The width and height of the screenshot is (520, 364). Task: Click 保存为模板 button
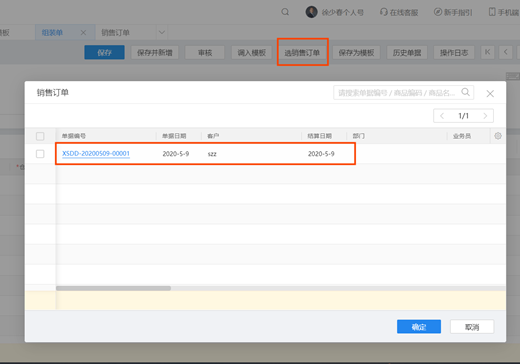click(x=356, y=53)
